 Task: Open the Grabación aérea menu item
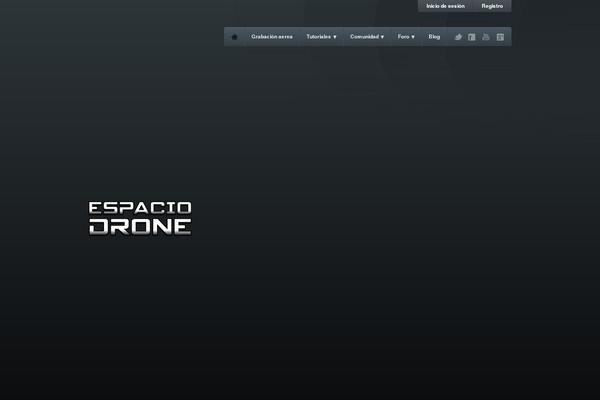(272, 37)
